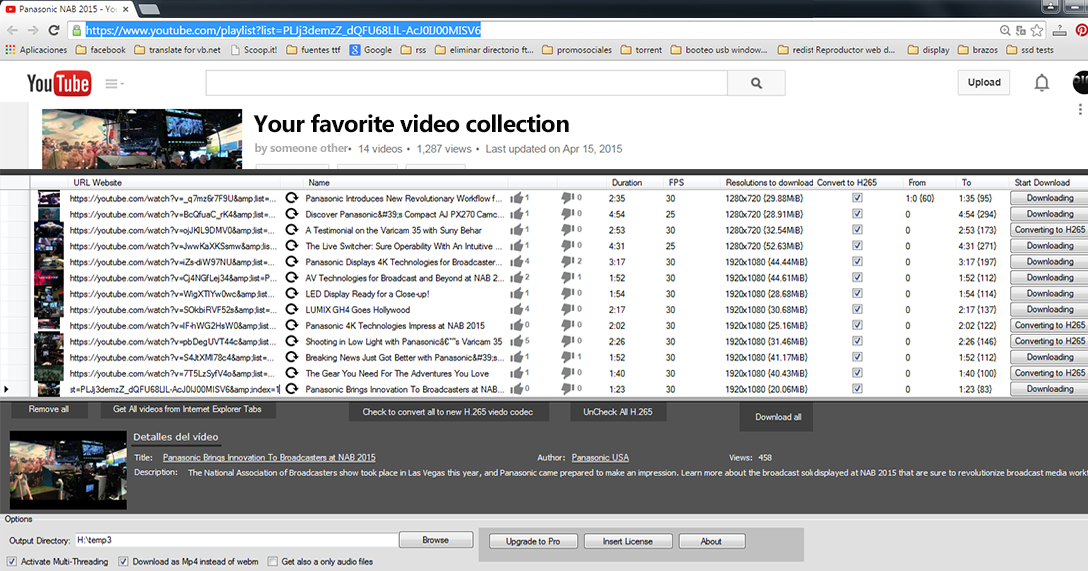Click thumbs down icon for Breaking News Just Got Better row
Viewport: 1088px width, 571px height.
567,357
